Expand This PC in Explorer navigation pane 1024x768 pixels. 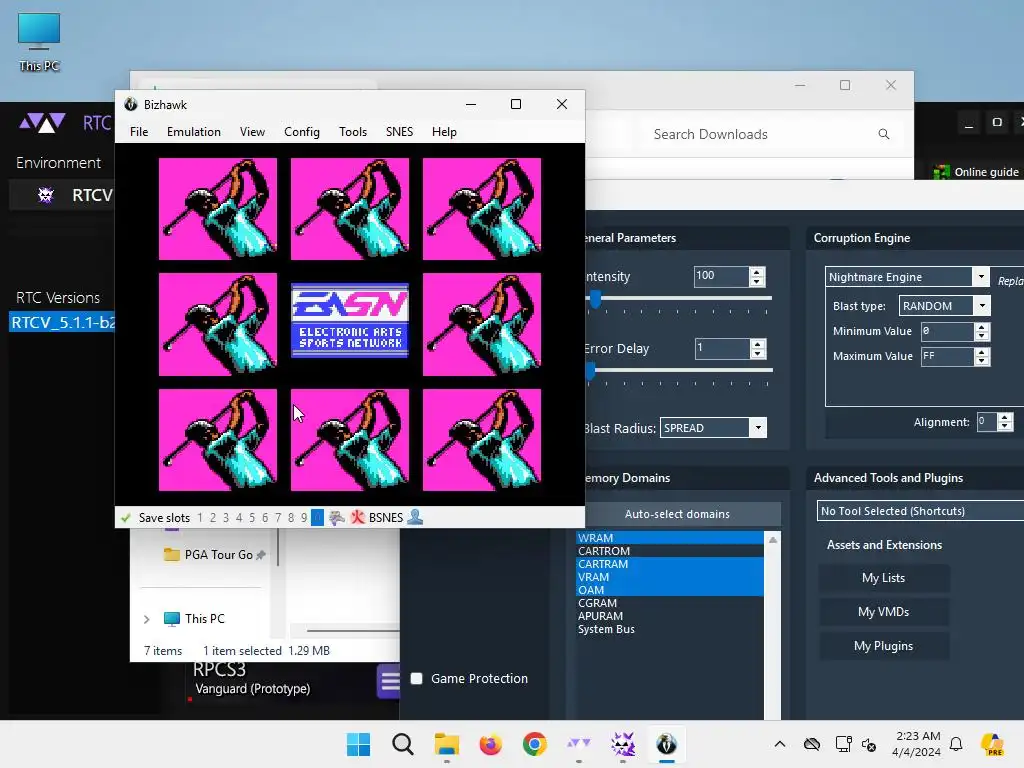coord(147,619)
